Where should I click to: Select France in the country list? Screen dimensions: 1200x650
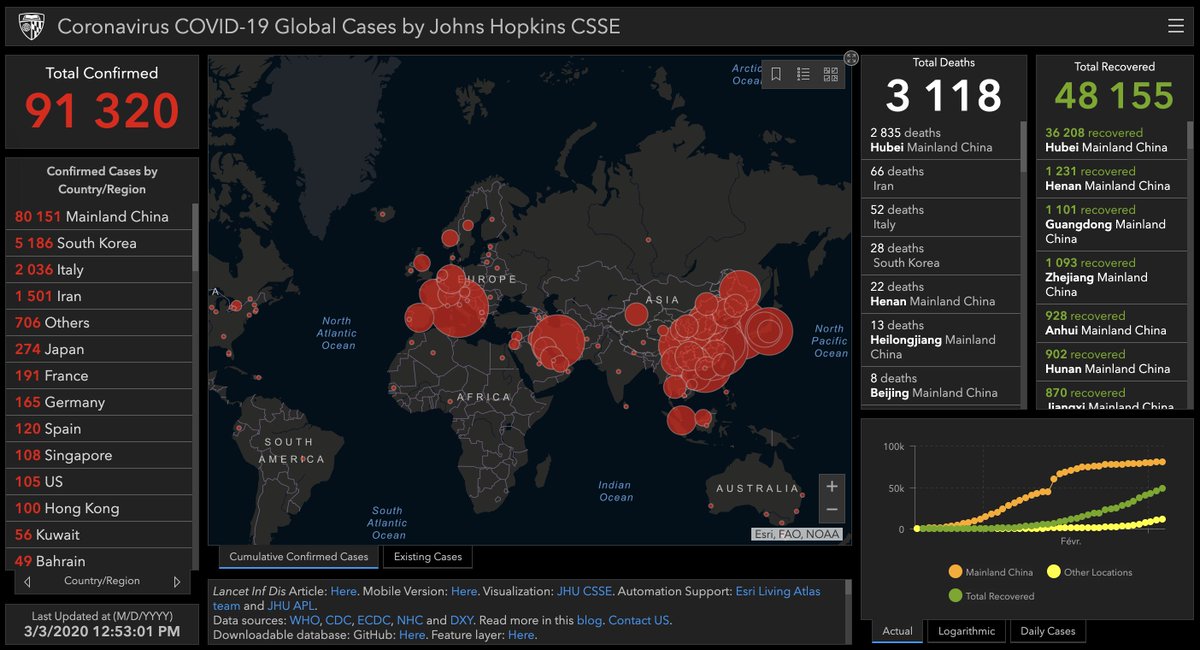(100, 375)
